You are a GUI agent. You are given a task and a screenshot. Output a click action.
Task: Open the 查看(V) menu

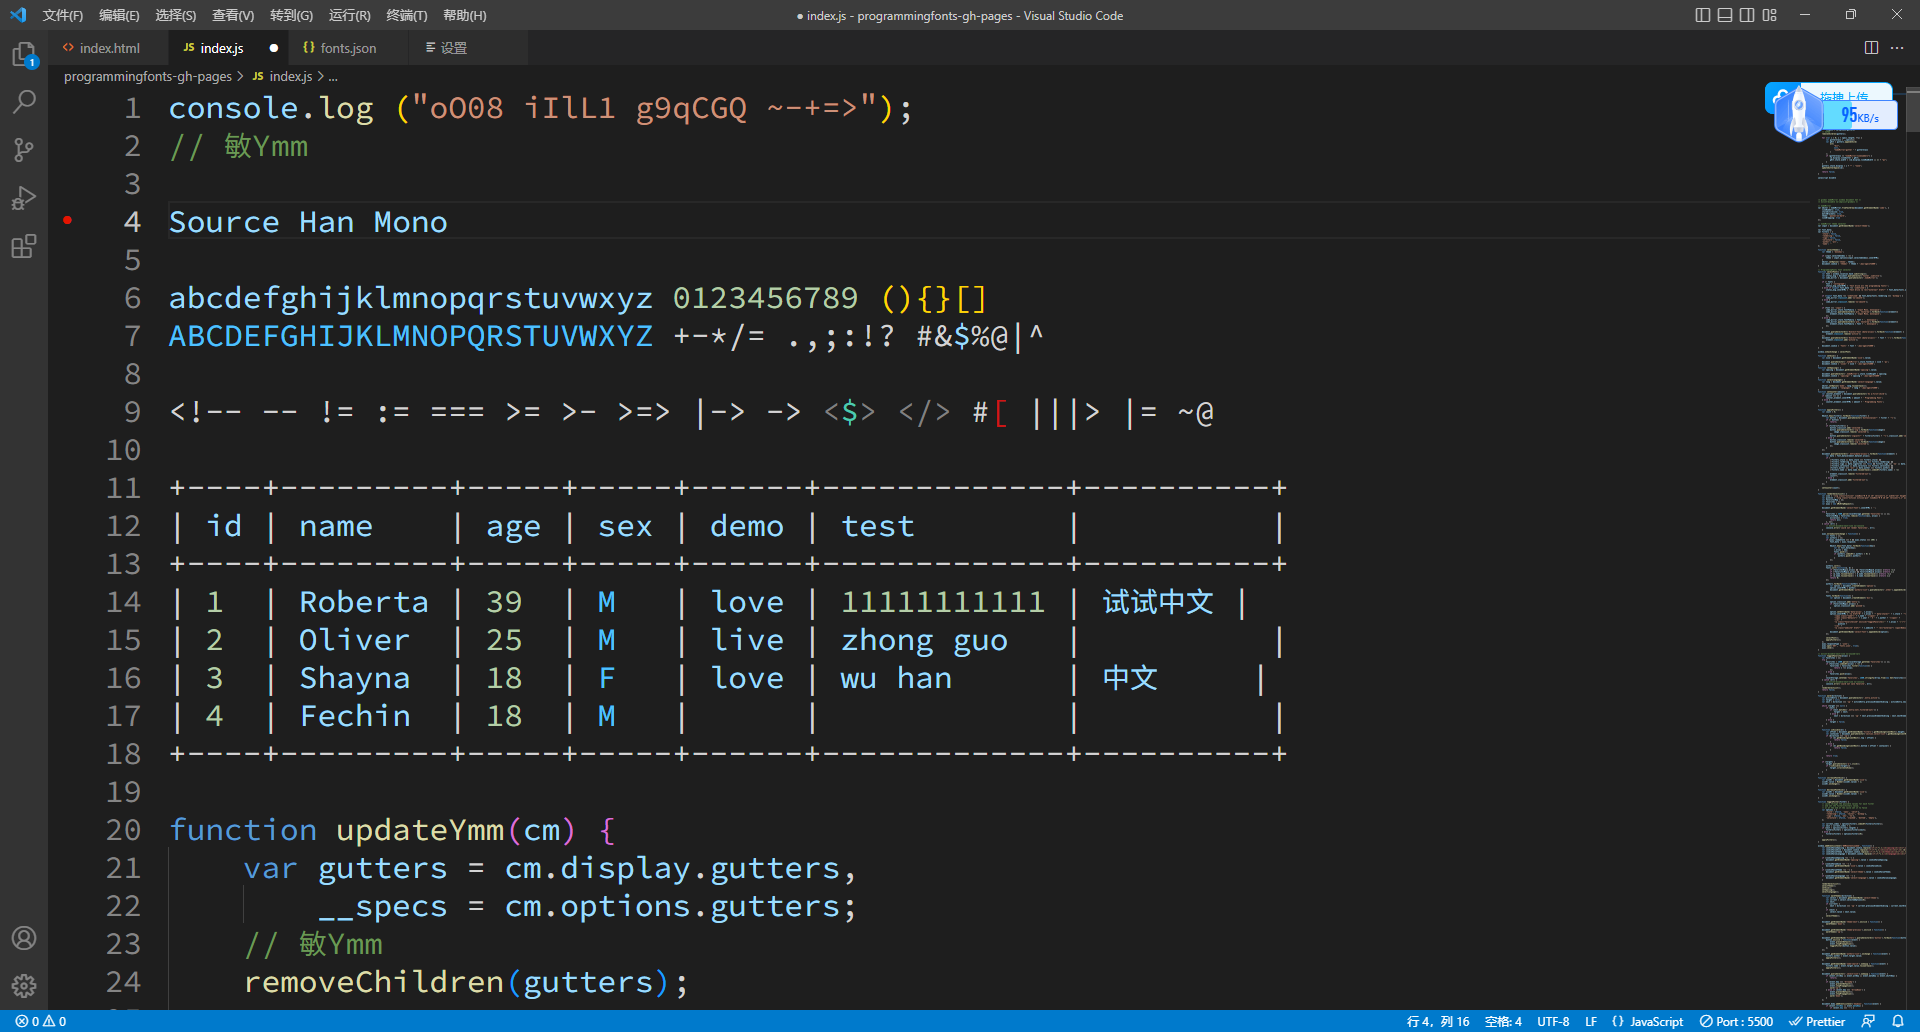pyautogui.click(x=233, y=15)
